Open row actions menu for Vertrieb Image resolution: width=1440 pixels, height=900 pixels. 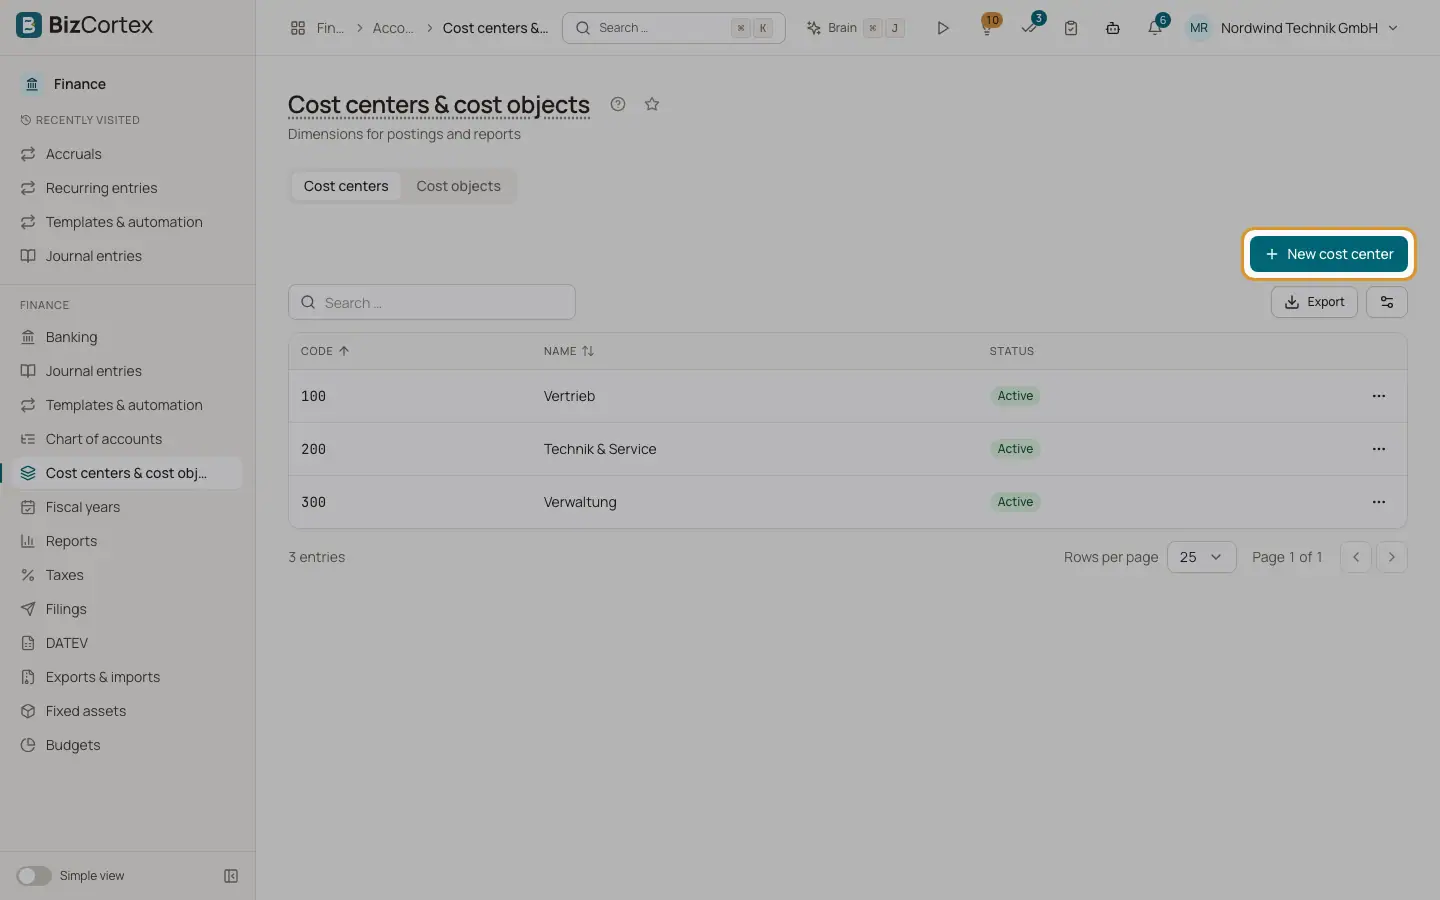tap(1379, 396)
